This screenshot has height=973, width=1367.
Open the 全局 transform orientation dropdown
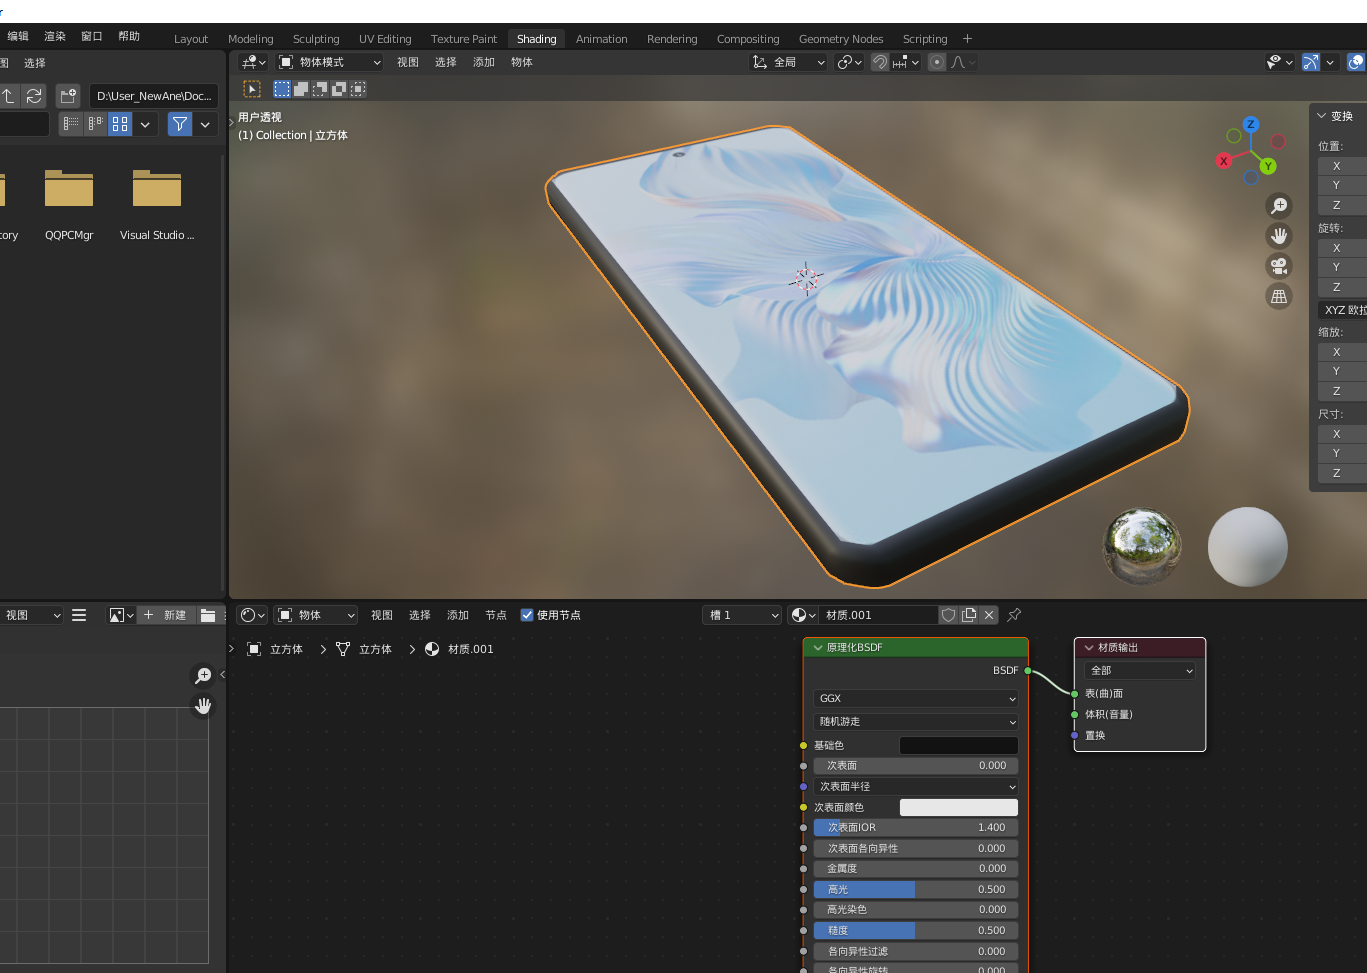(790, 62)
